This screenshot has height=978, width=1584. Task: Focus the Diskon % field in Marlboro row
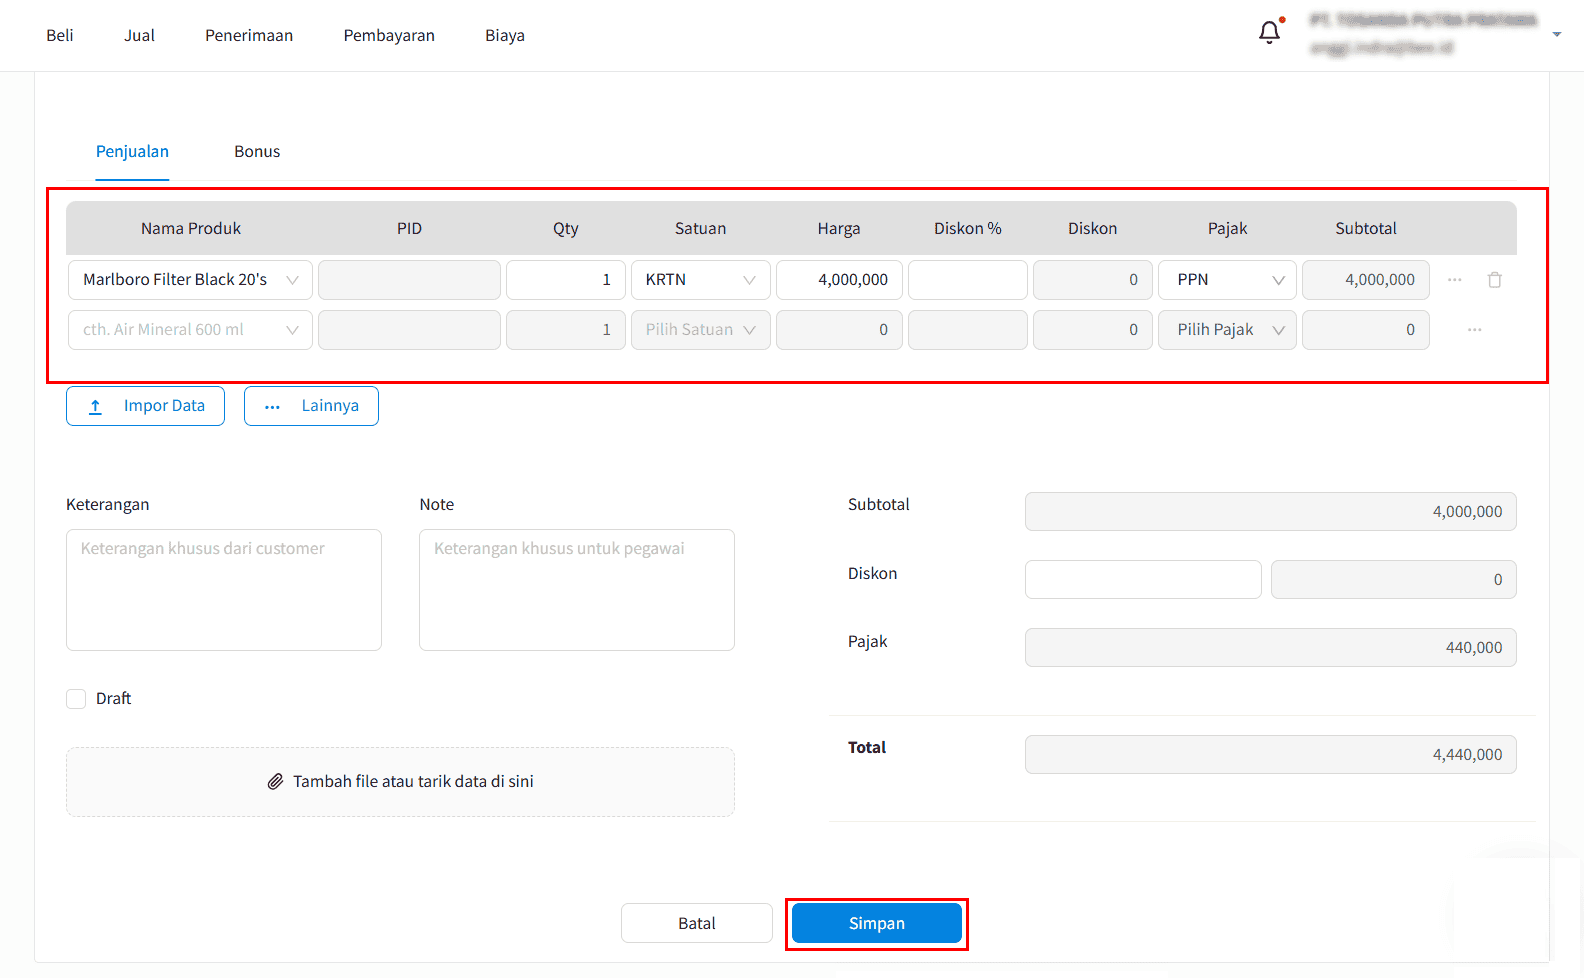(968, 280)
